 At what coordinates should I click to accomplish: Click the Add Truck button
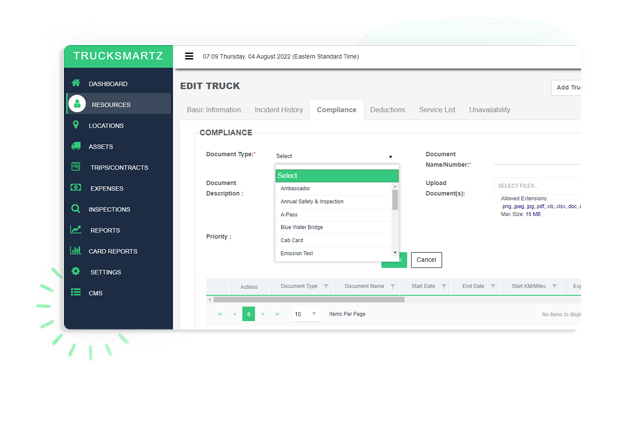[x=567, y=87]
